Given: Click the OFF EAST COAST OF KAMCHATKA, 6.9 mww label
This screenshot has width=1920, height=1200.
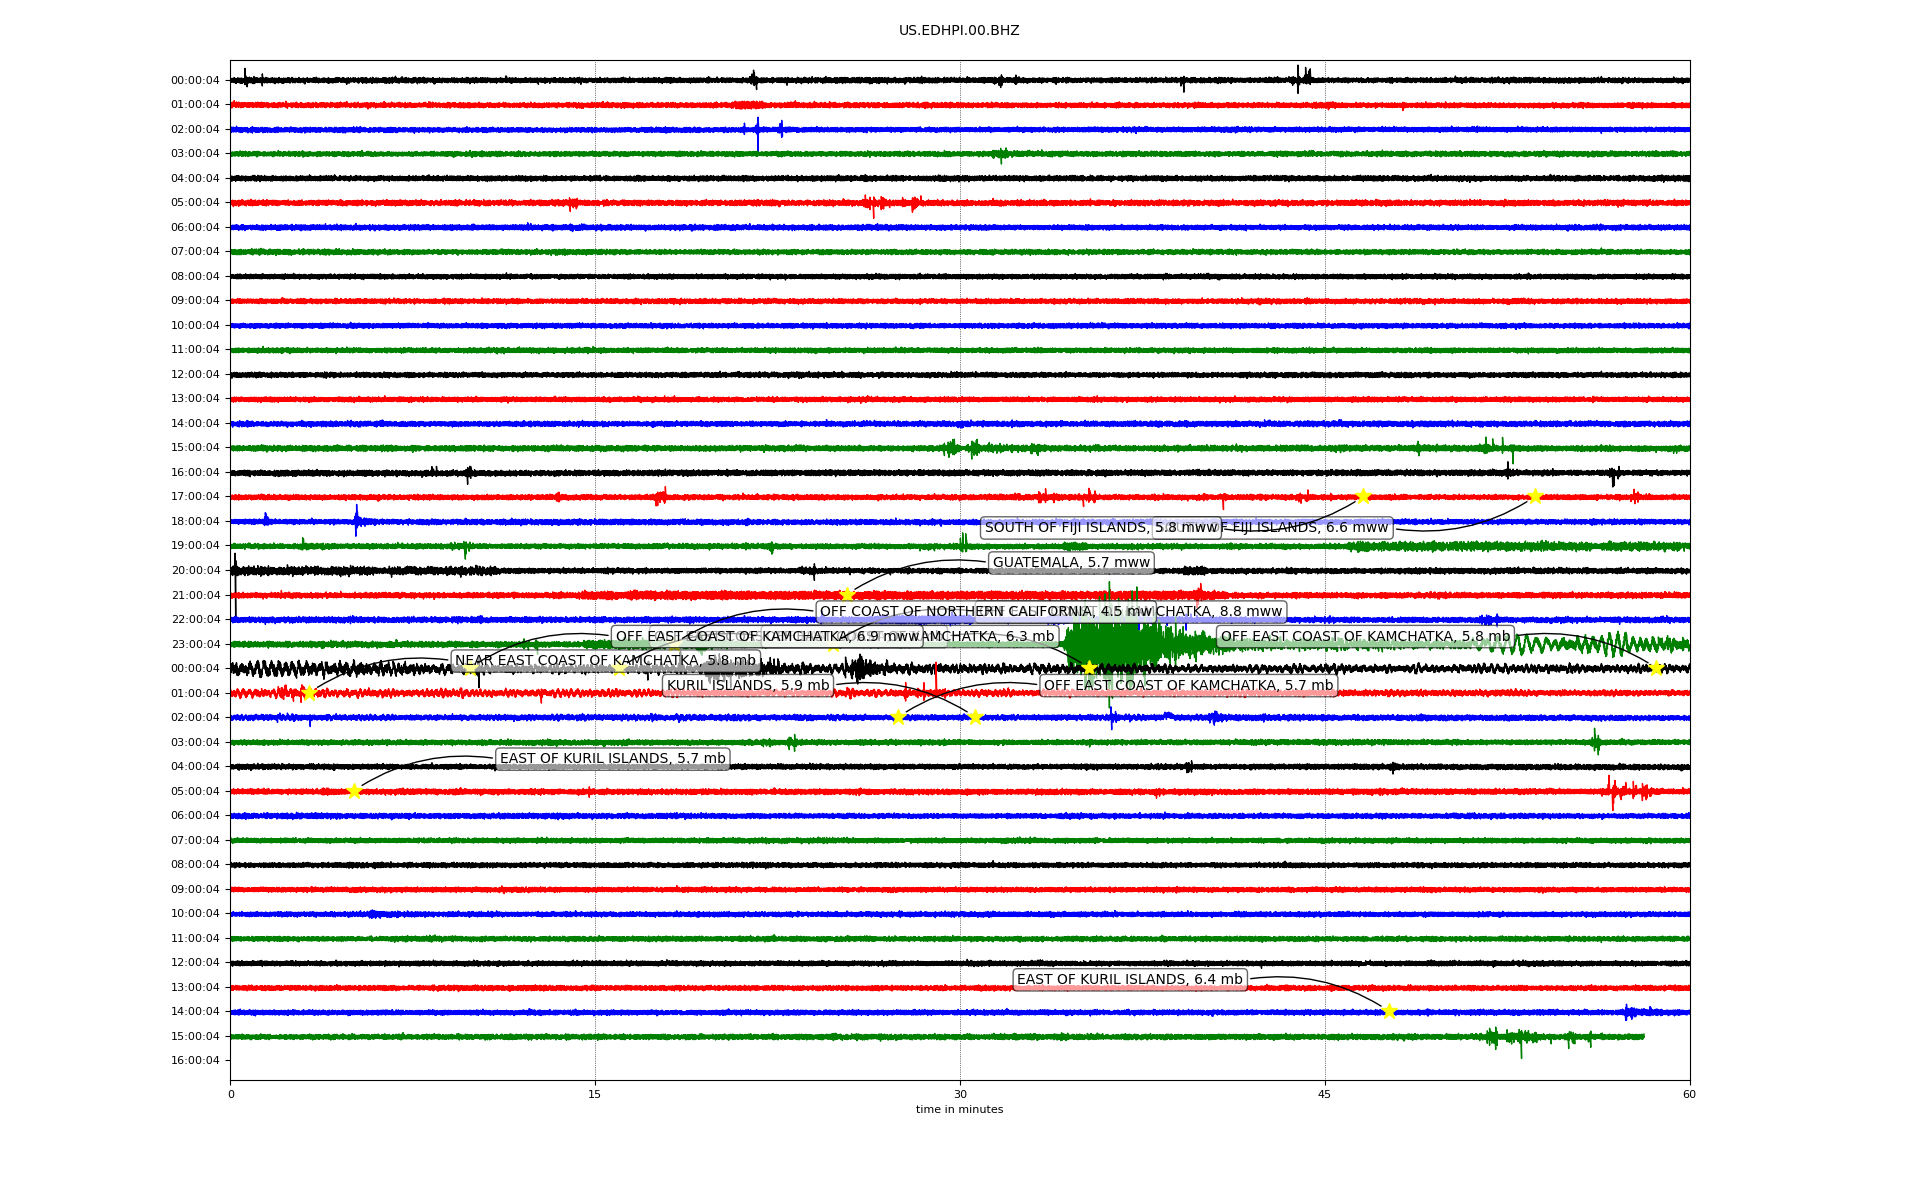Looking at the screenshot, I should [767, 637].
